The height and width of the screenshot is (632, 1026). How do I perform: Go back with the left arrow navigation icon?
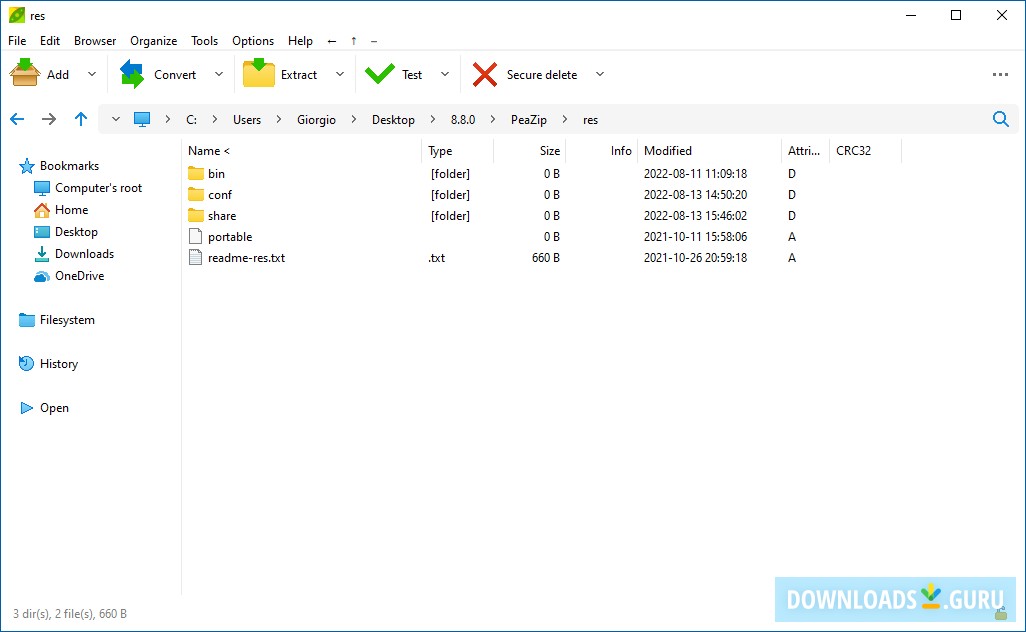pos(17,119)
